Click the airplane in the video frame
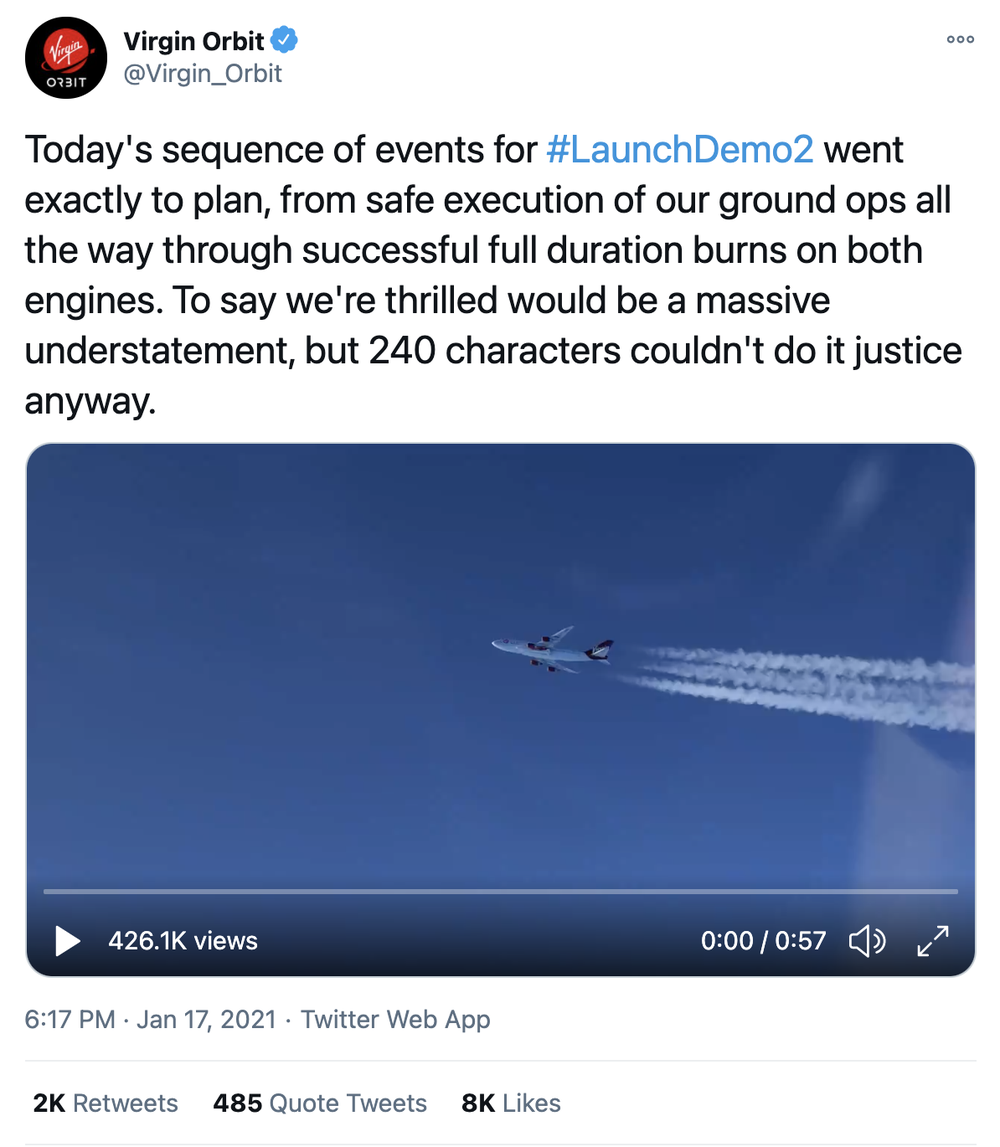This screenshot has height=1147, width=1000. click(553, 649)
